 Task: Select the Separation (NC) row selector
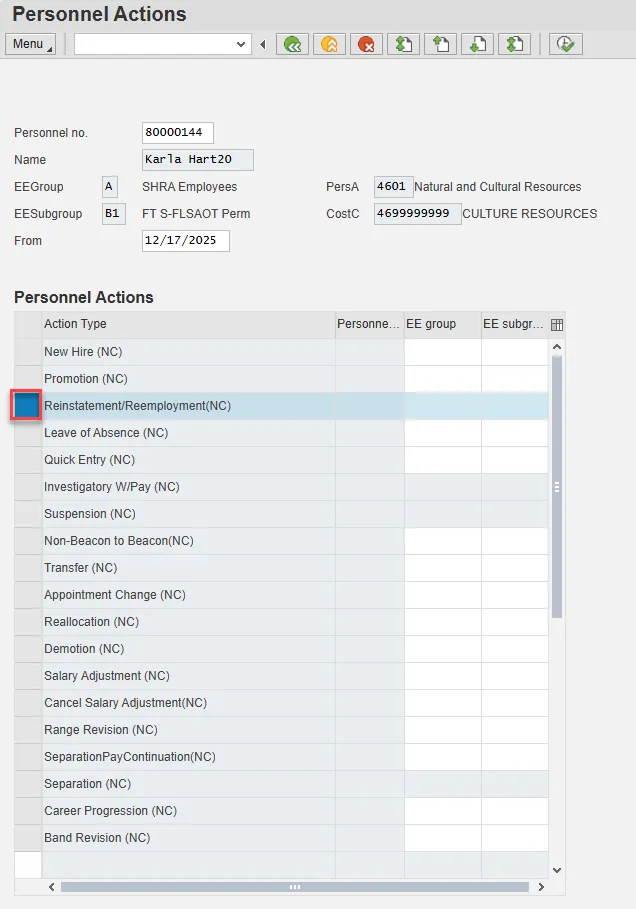pyautogui.click(x=28, y=784)
